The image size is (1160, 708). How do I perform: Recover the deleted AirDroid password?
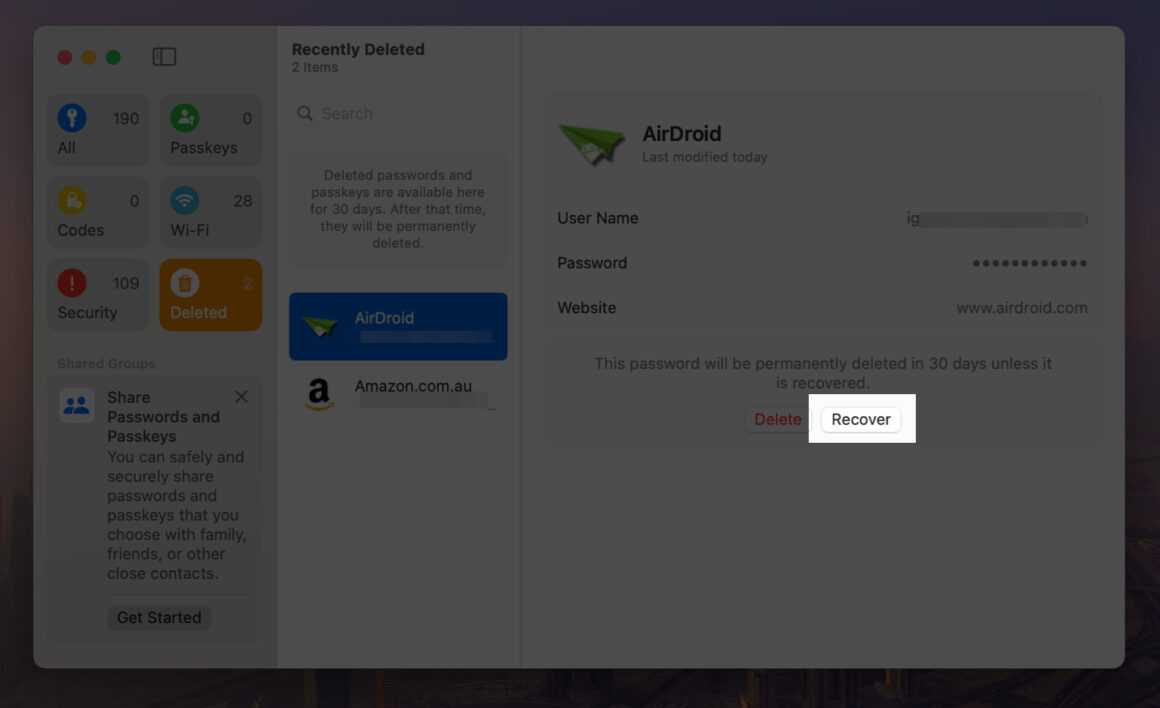pos(860,419)
